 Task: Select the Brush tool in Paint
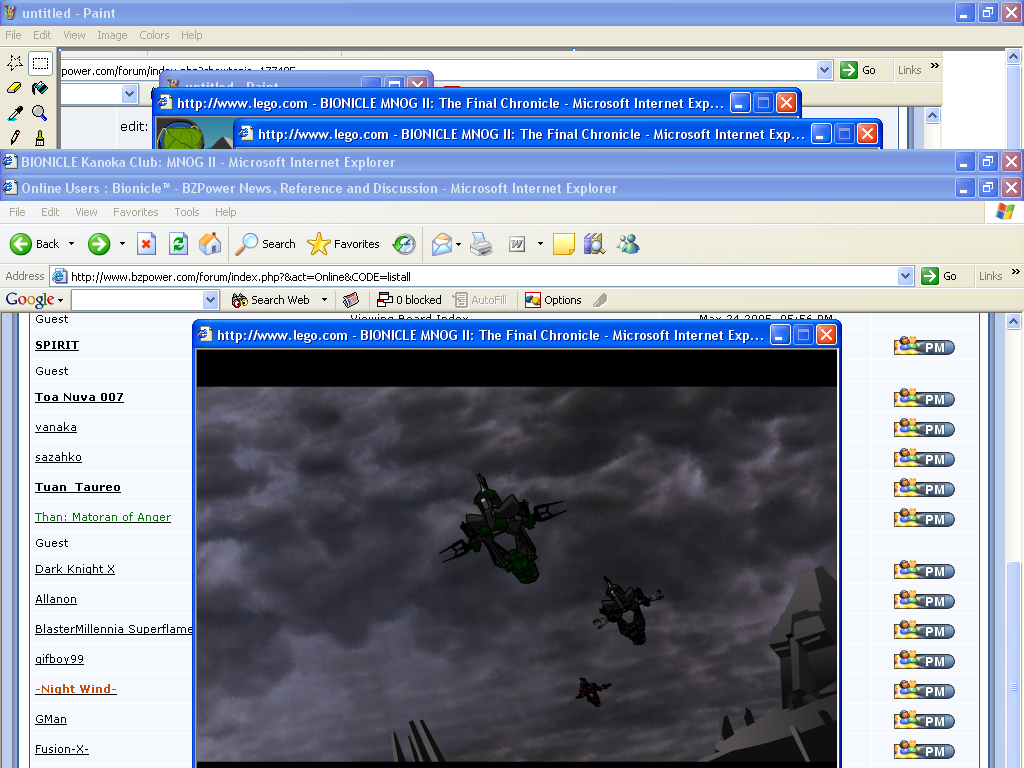[40, 138]
